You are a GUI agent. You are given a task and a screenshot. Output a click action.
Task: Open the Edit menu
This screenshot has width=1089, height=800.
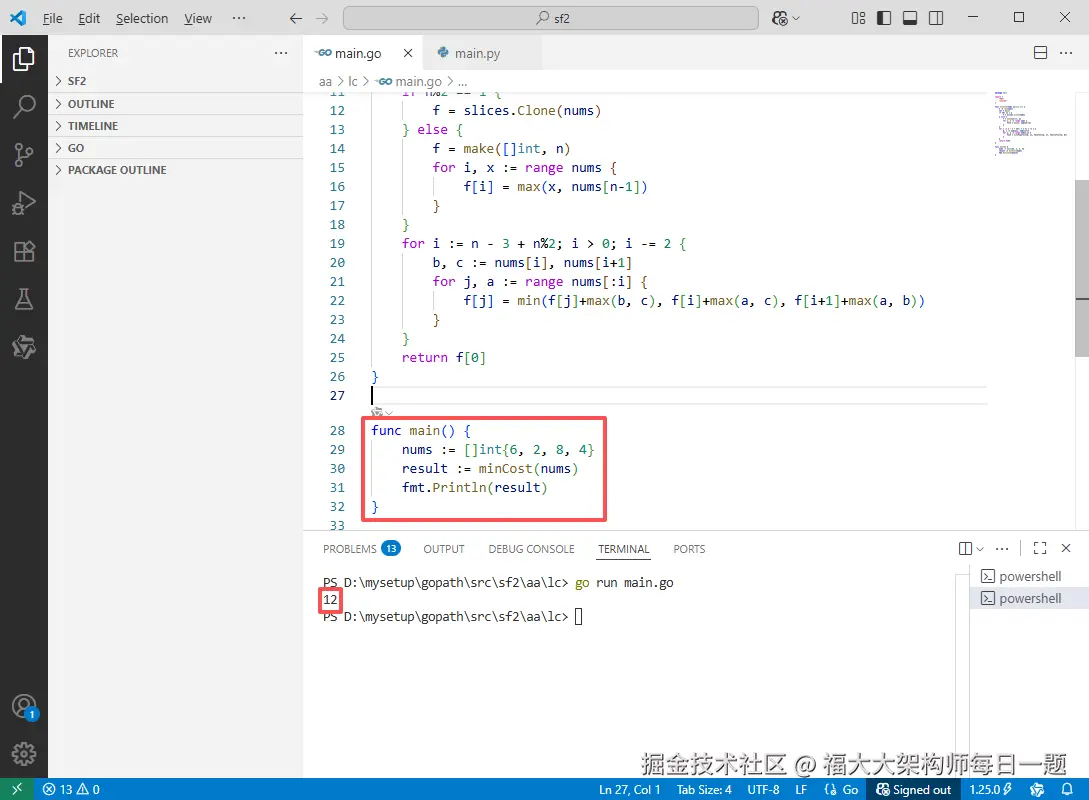(x=89, y=18)
